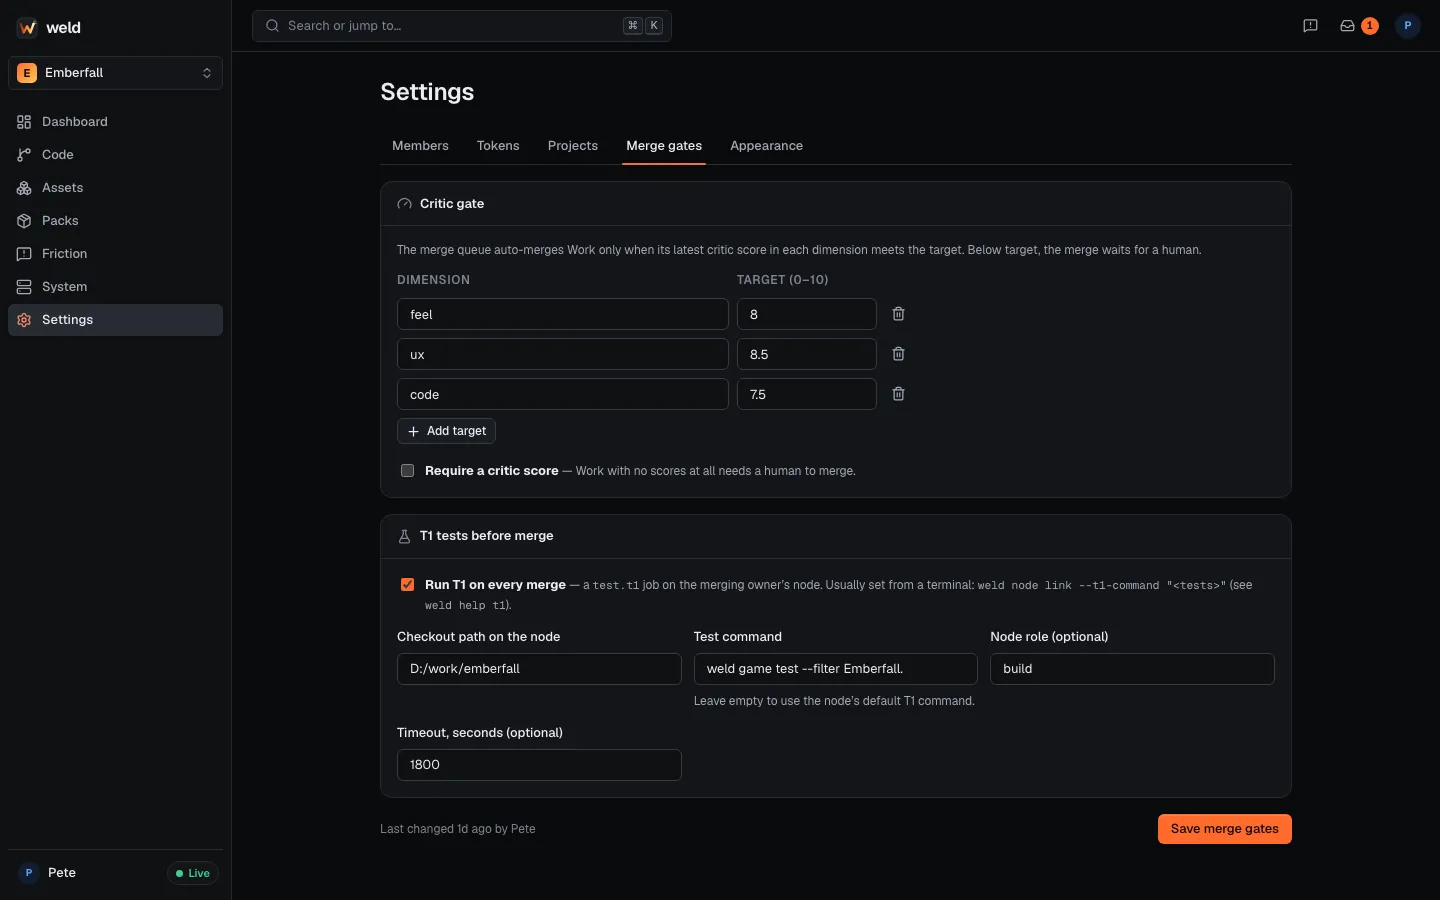Viewport: 1440px width, 900px height.
Task: Open System in the sidebar
Action: click(115, 287)
